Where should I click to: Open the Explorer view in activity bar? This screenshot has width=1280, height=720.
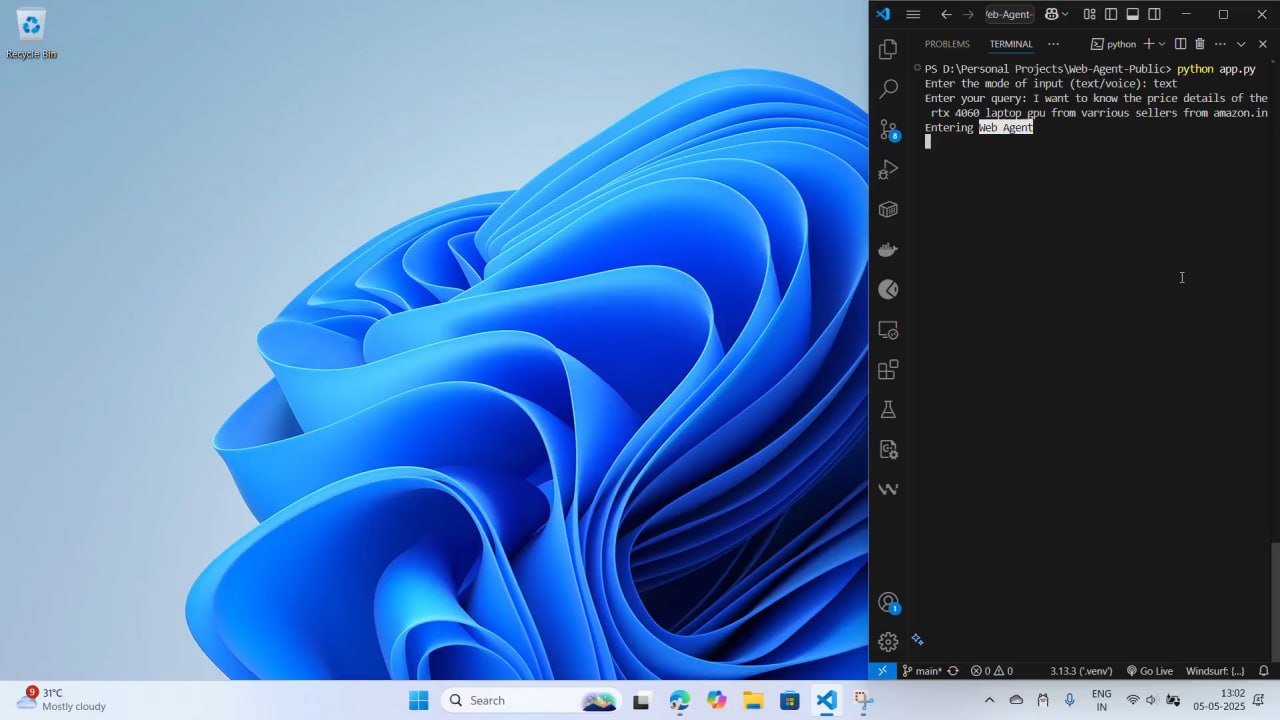pyautogui.click(x=887, y=49)
